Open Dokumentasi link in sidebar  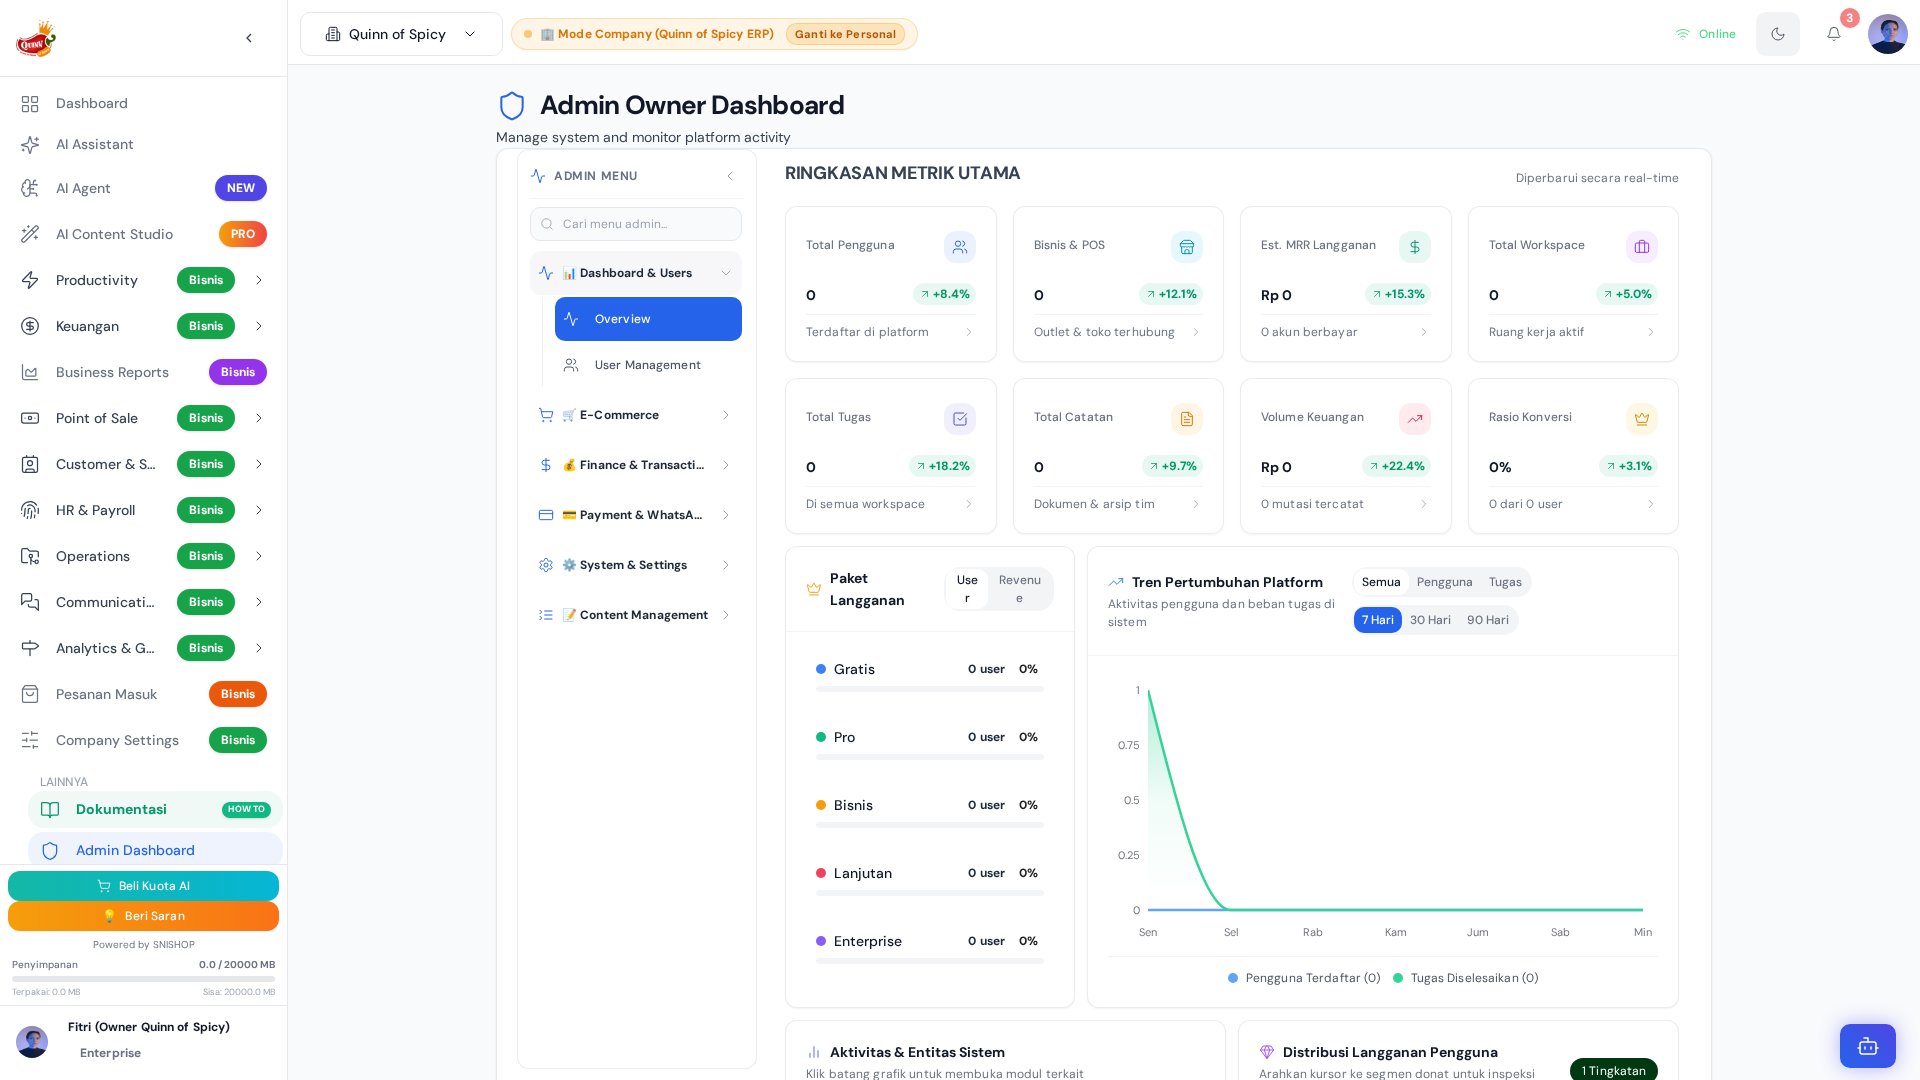coord(155,809)
